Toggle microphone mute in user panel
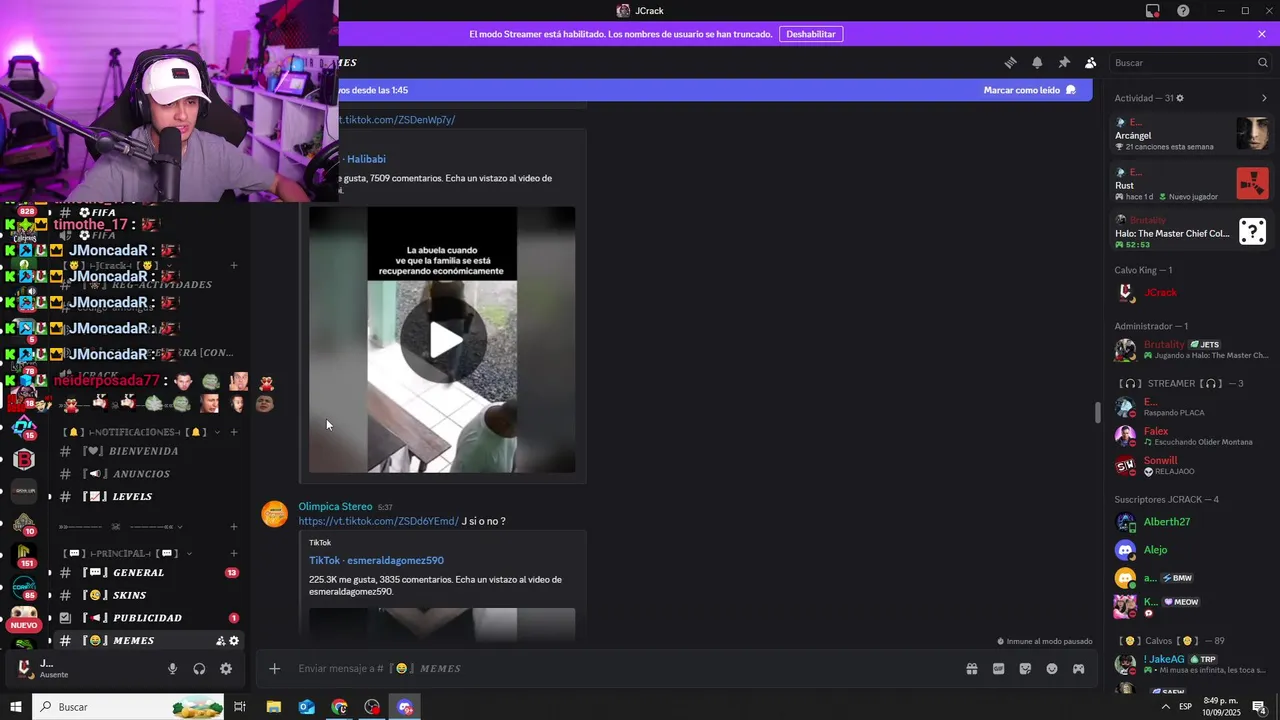1280x720 pixels. pos(172,669)
